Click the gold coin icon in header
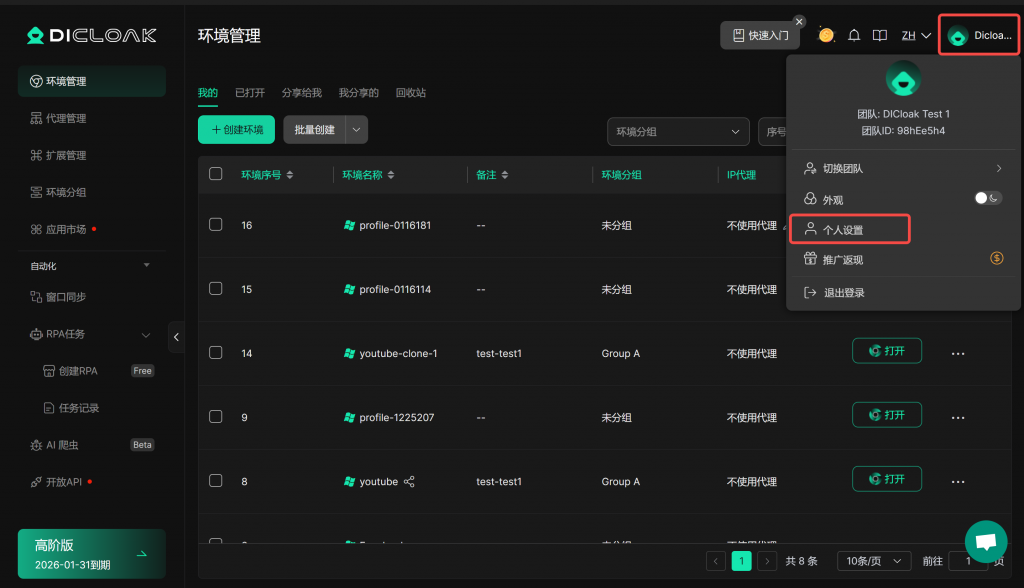This screenshot has width=1024, height=588. [x=826, y=35]
